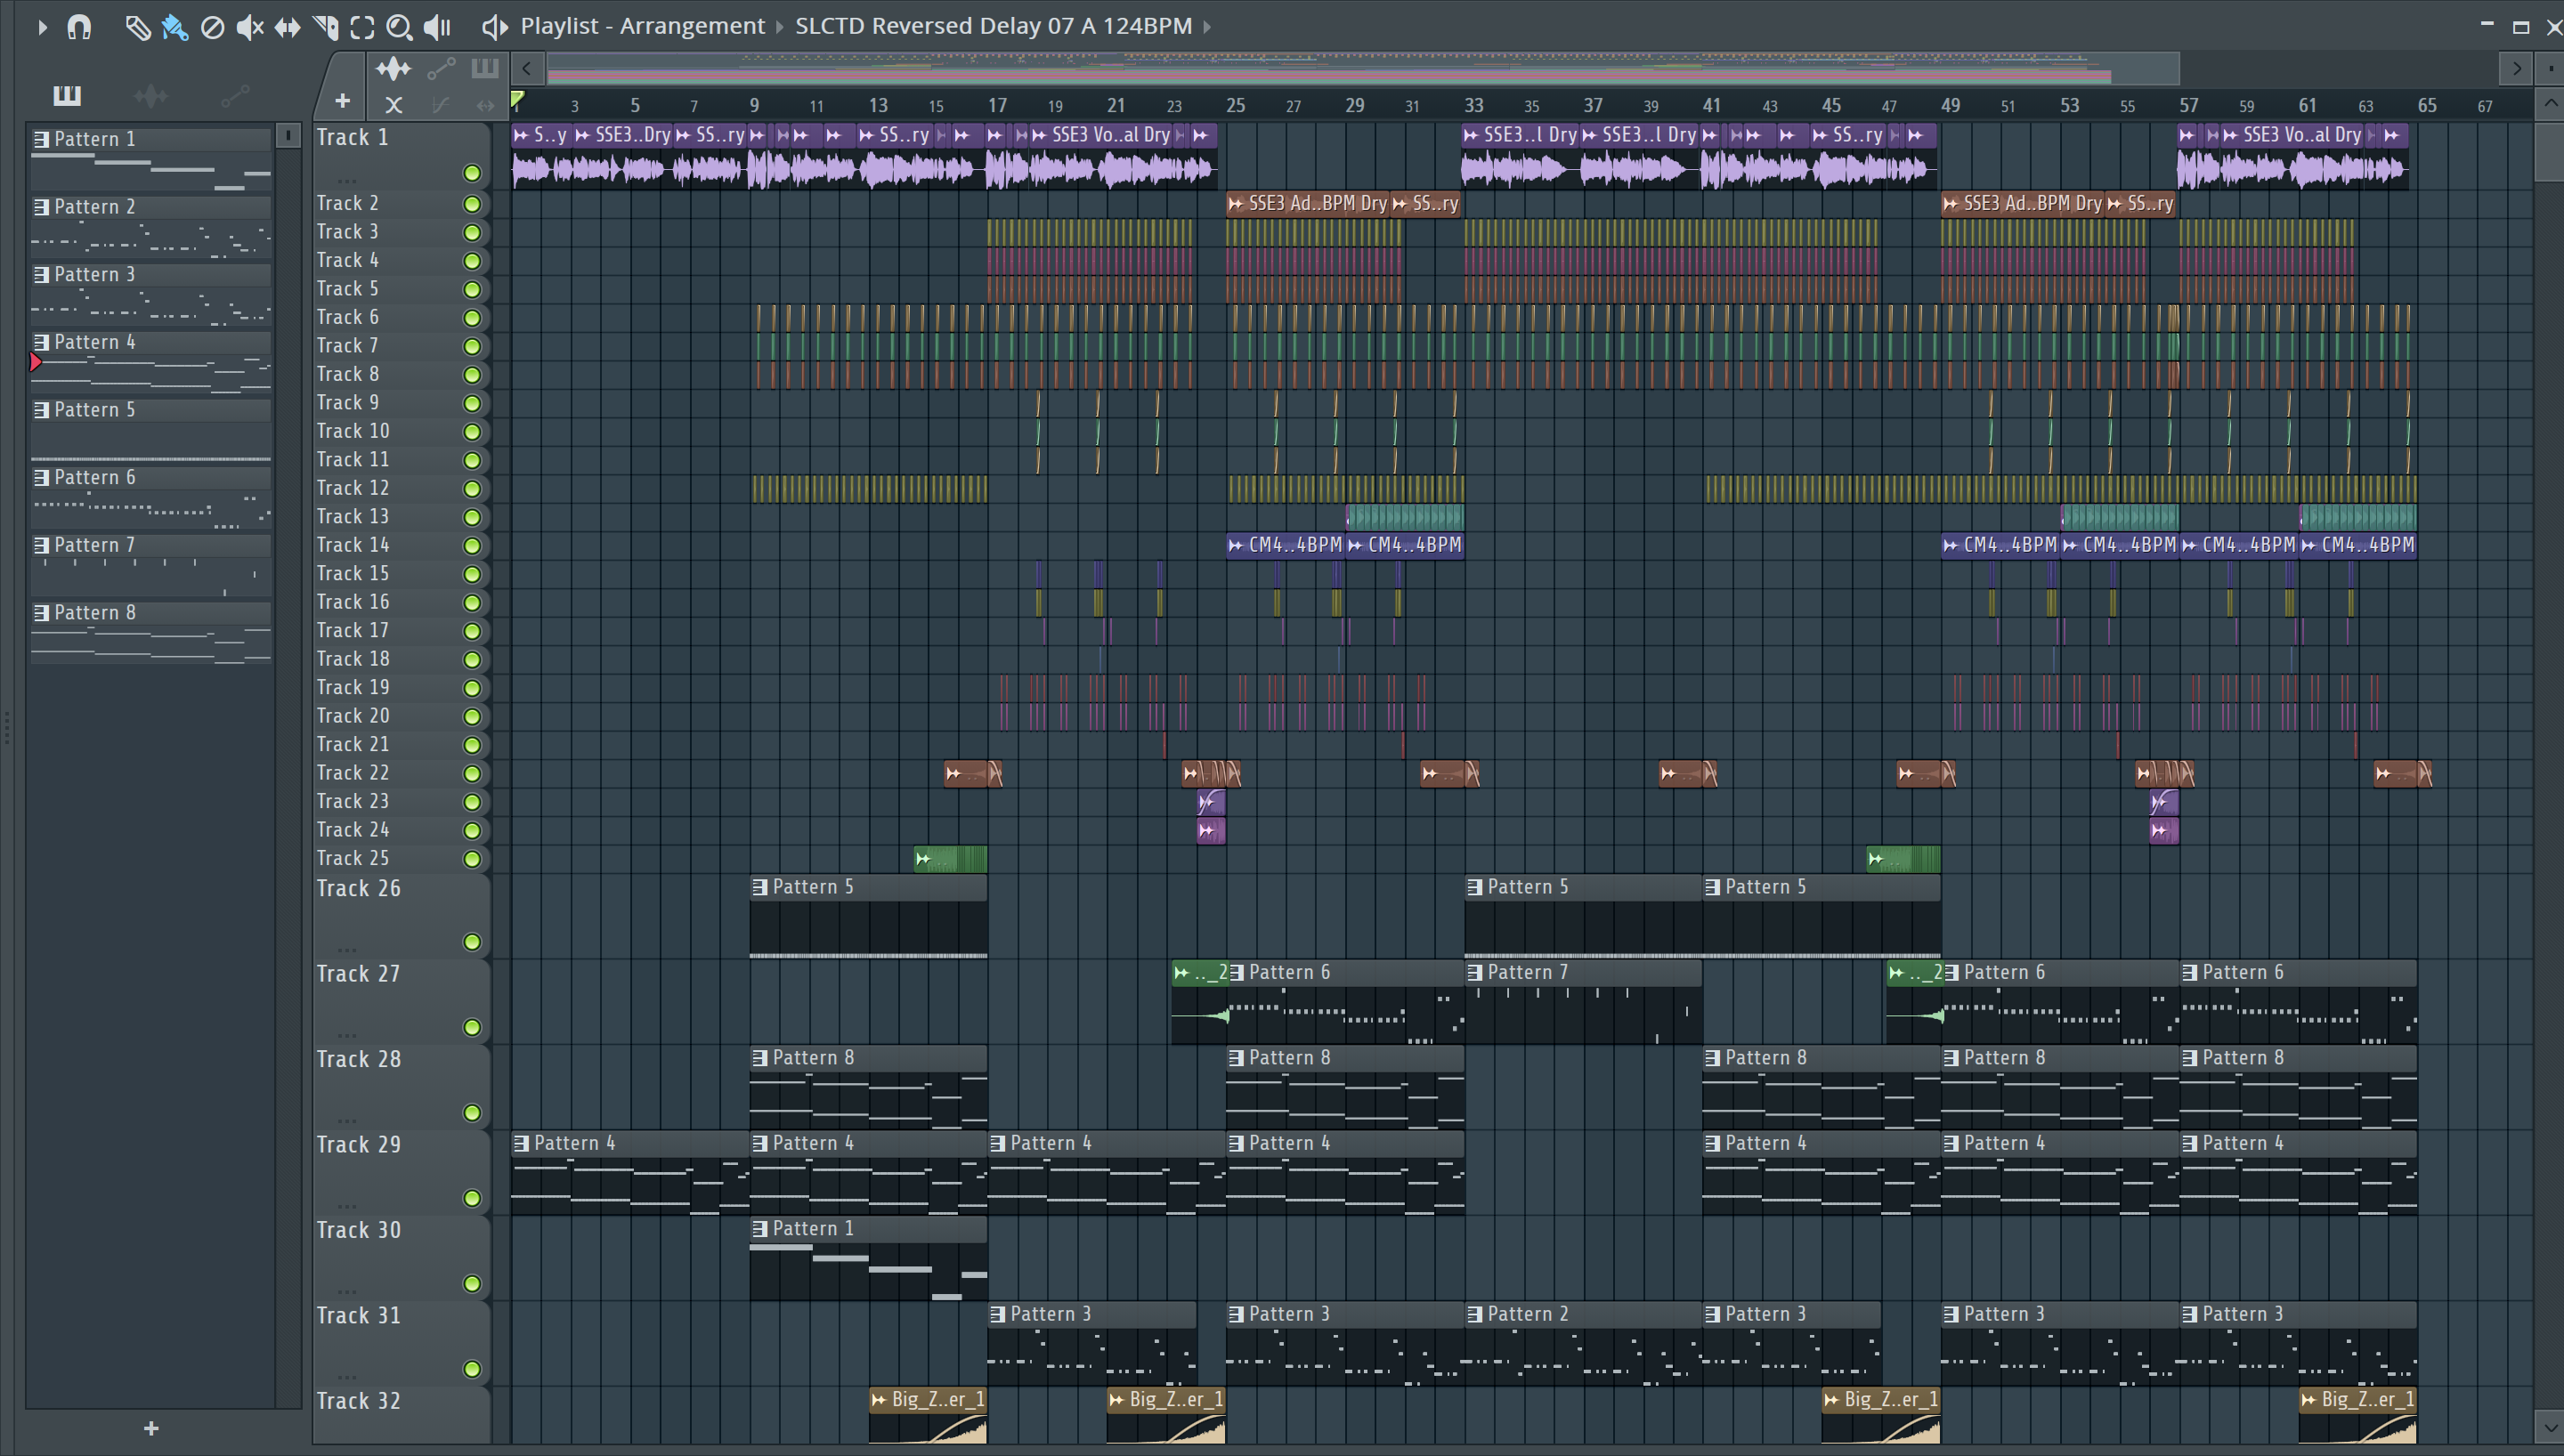
Task: Open the Pattern 6 icon menu in picker
Action: (x=41, y=478)
